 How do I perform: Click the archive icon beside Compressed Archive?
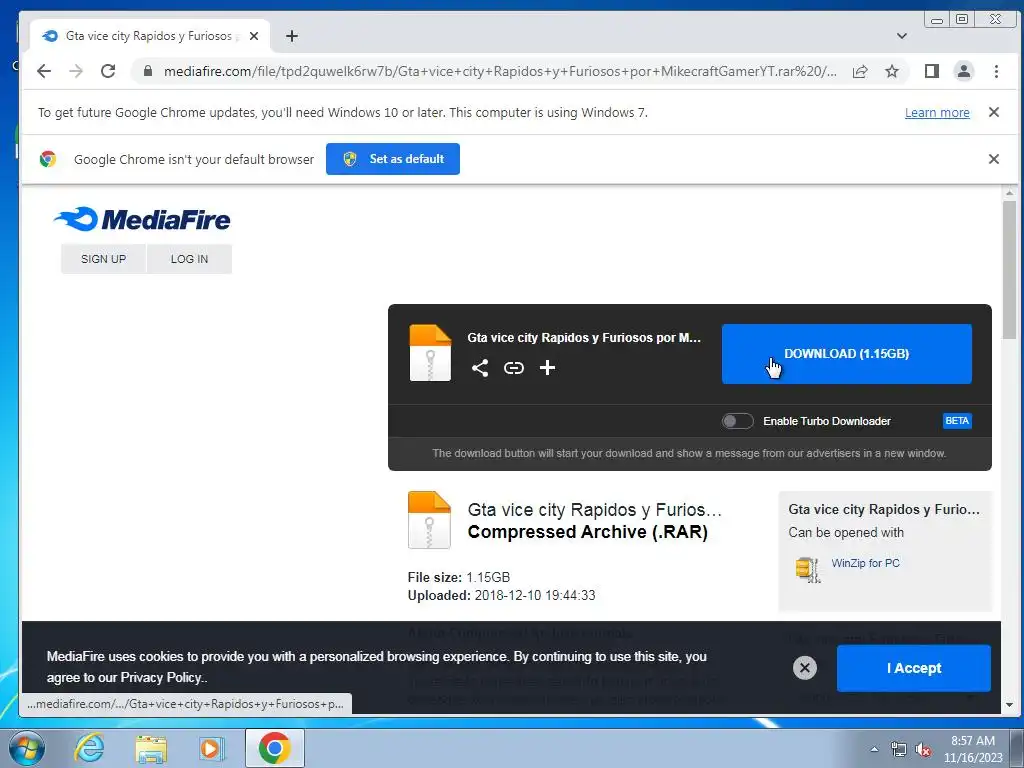tap(429, 520)
